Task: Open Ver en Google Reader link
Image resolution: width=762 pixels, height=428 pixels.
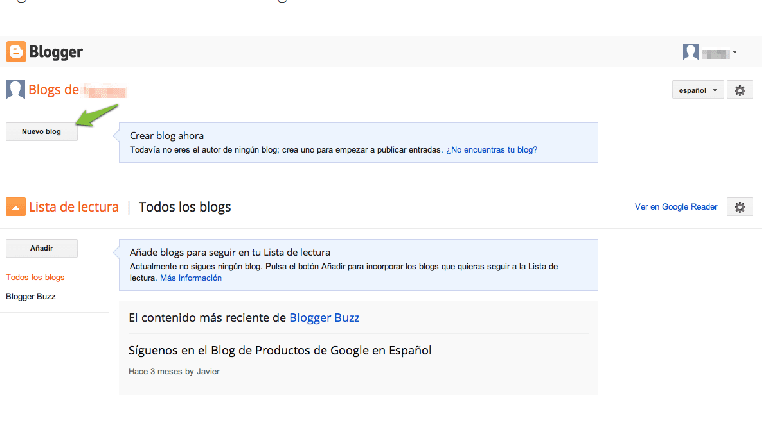Action: [x=676, y=207]
